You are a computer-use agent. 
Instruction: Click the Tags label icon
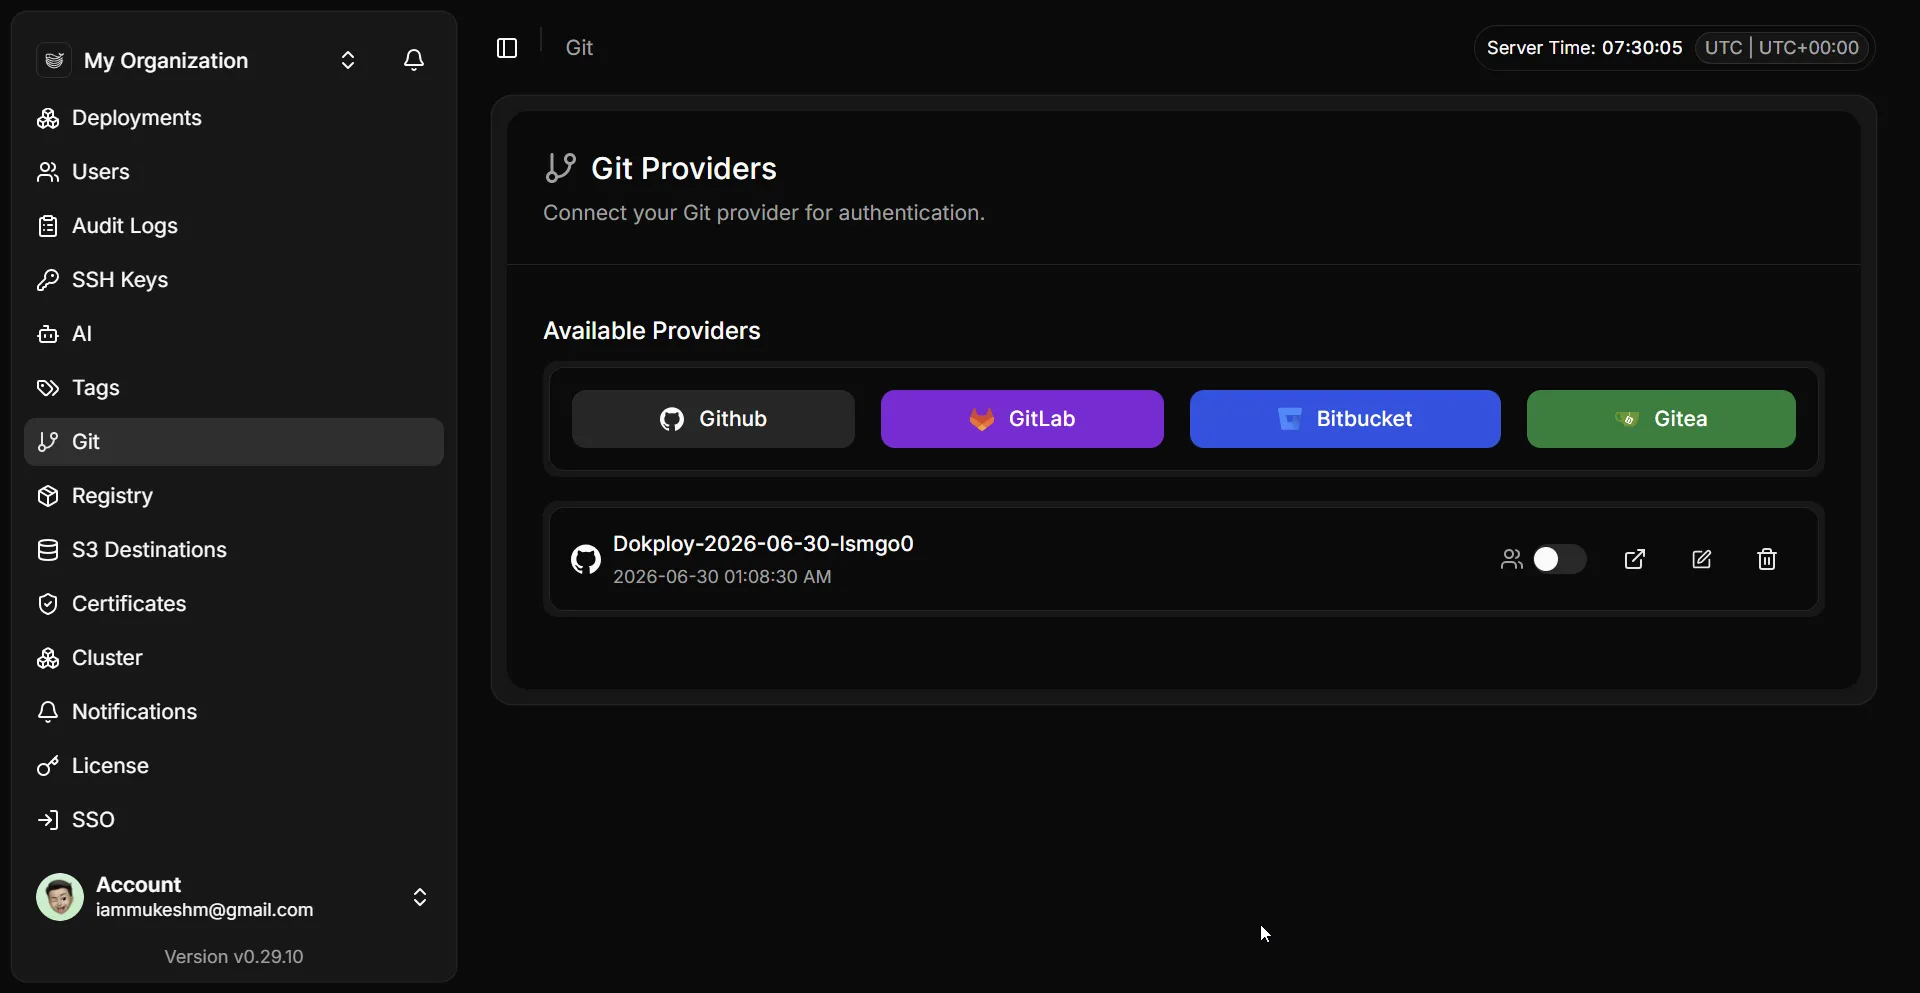pos(48,388)
